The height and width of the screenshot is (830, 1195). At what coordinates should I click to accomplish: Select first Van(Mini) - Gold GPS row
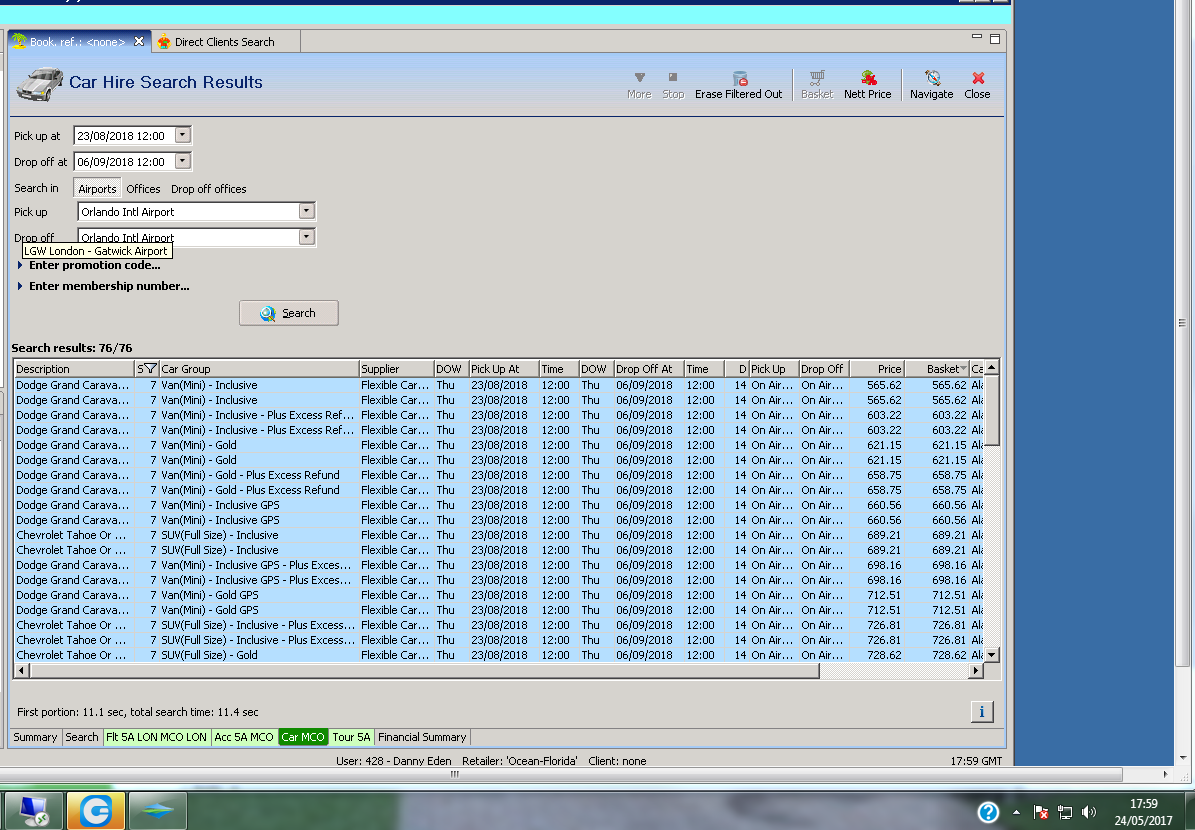pyautogui.click(x=499, y=595)
